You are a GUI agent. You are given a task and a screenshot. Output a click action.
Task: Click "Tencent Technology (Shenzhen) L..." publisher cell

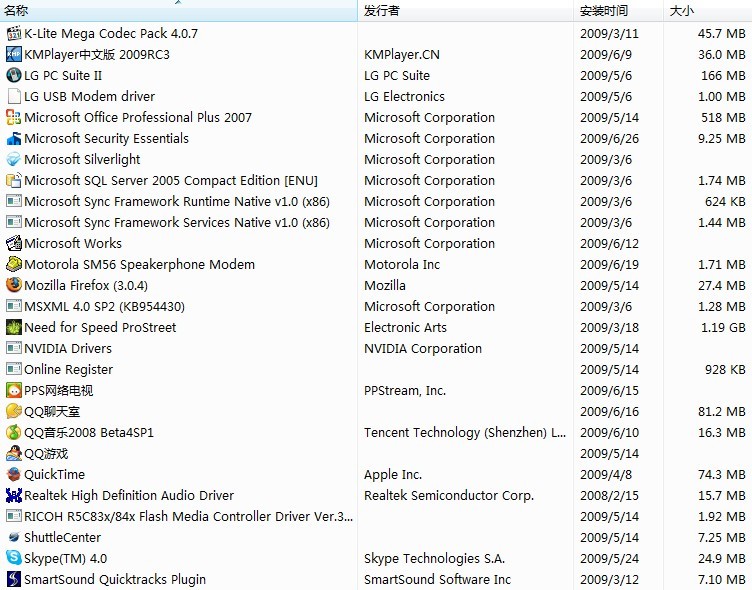pos(465,433)
